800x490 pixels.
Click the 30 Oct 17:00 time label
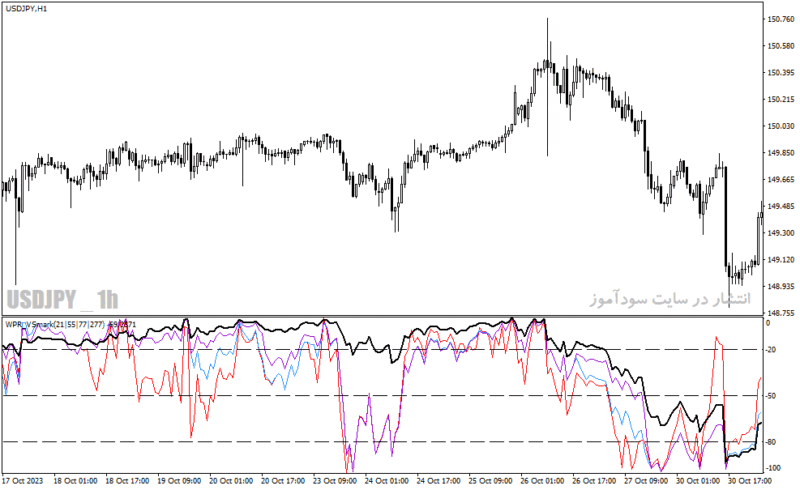[x=750, y=481]
